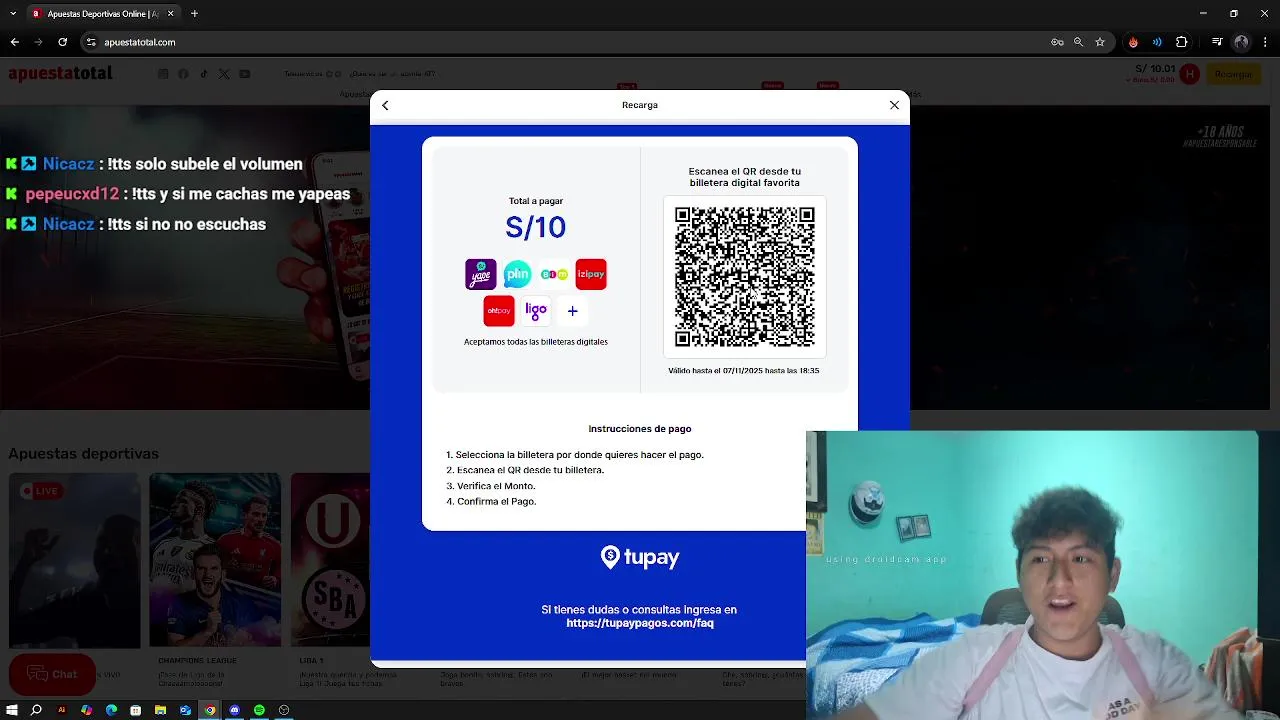Open Outlook from the taskbar
Viewport: 1280px width, 720px height.
pyautogui.click(x=185, y=710)
